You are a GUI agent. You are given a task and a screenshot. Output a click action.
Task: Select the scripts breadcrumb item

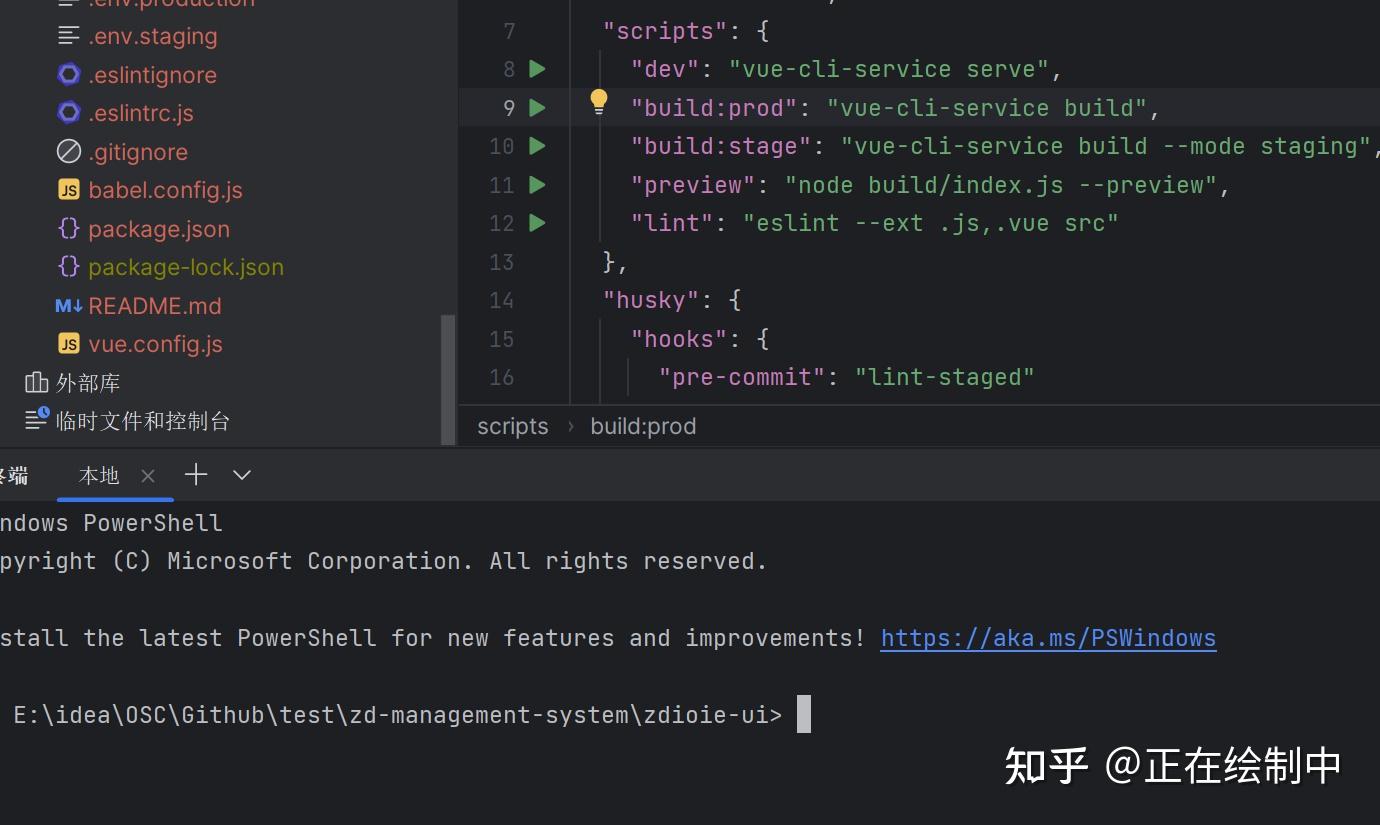[x=512, y=426]
